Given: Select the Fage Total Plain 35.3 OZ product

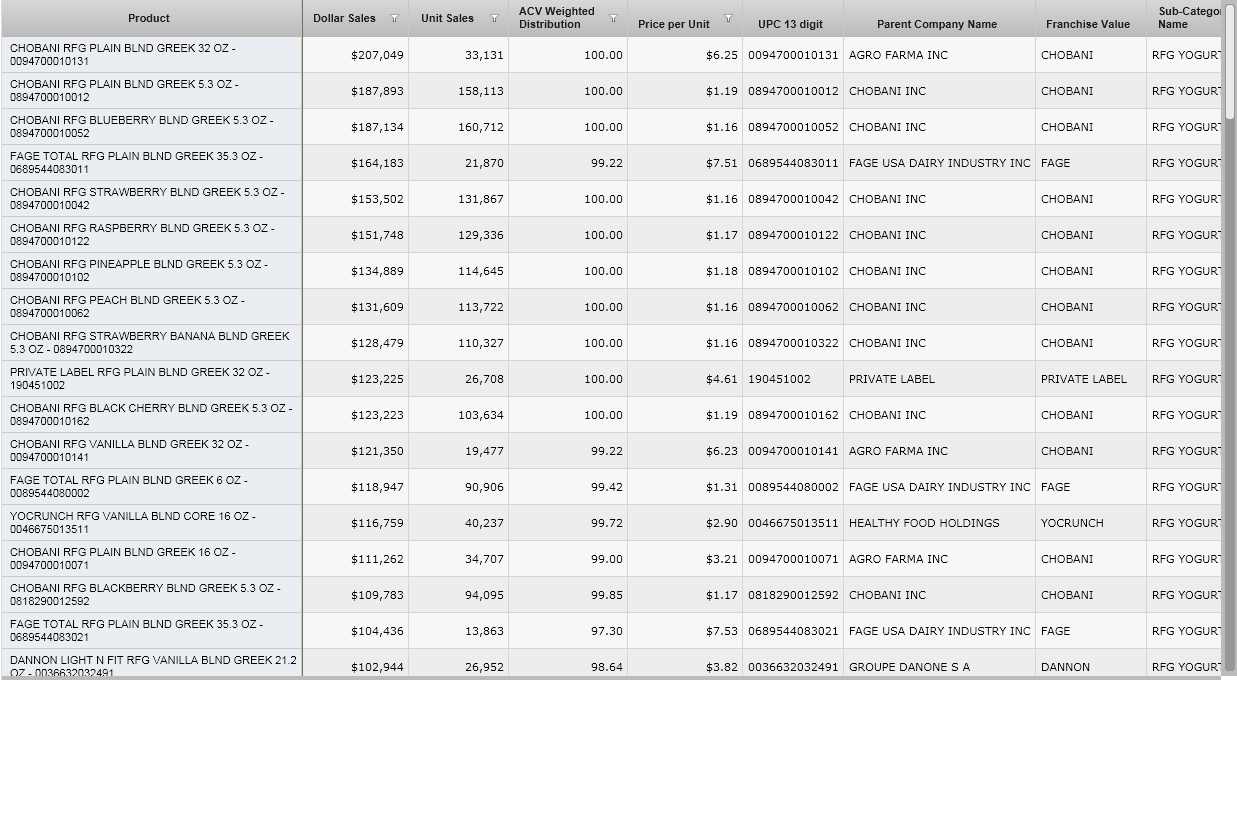Looking at the screenshot, I should pyautogui.click(x=150, y=163).
